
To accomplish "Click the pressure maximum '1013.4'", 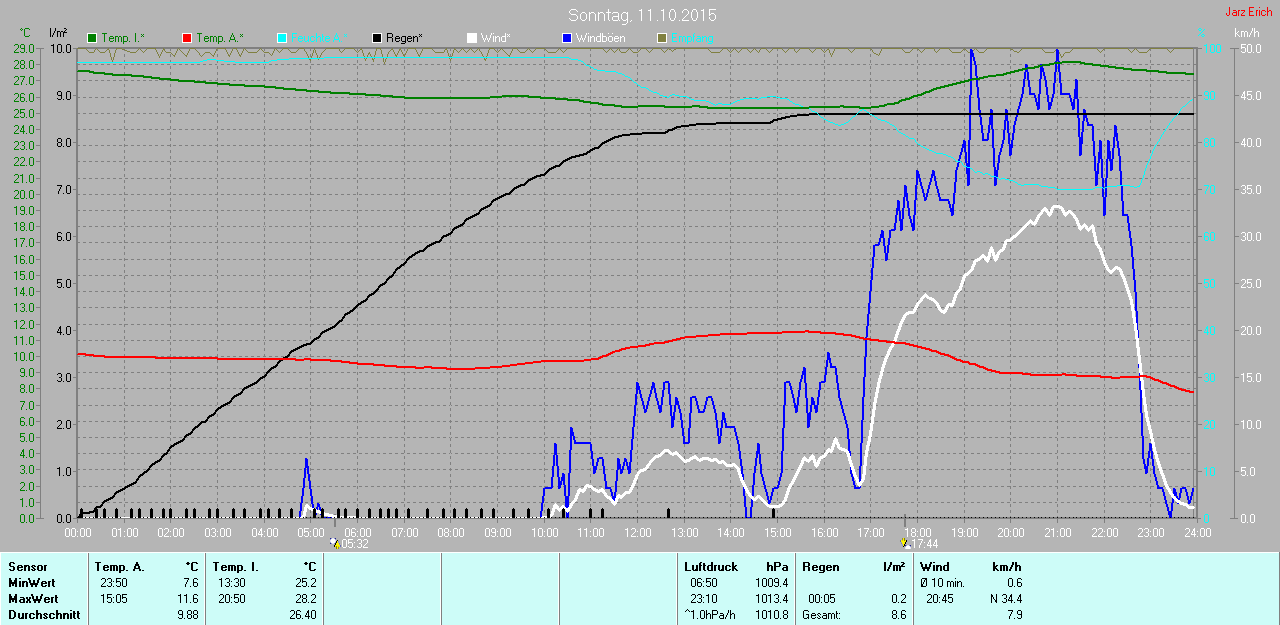I will coord(771,599).
